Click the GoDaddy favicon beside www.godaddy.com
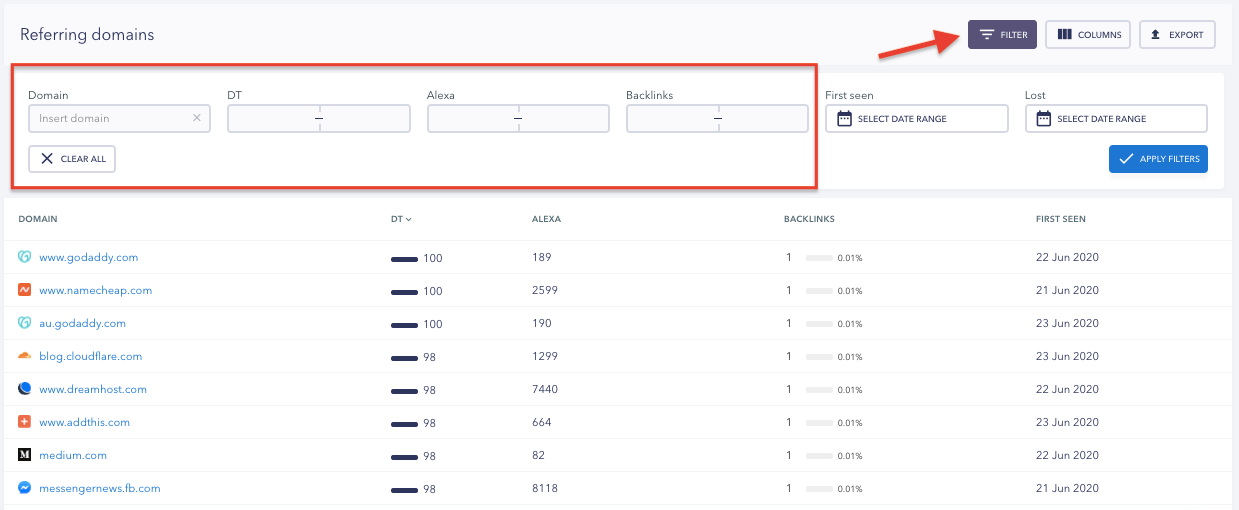Image resolution: width=1239 pixels, height=510 pixels. click(25, 257)
